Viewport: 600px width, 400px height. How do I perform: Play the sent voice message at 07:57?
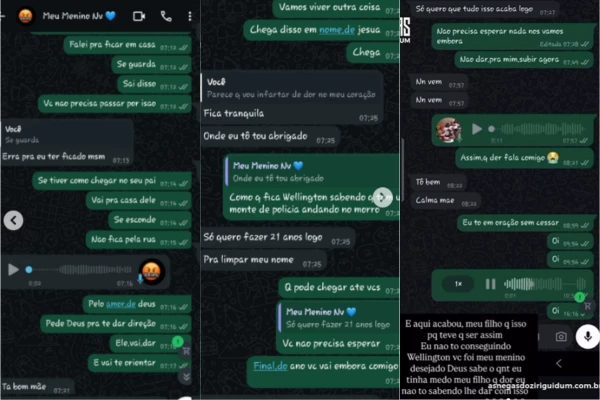[x=476, y=129]
